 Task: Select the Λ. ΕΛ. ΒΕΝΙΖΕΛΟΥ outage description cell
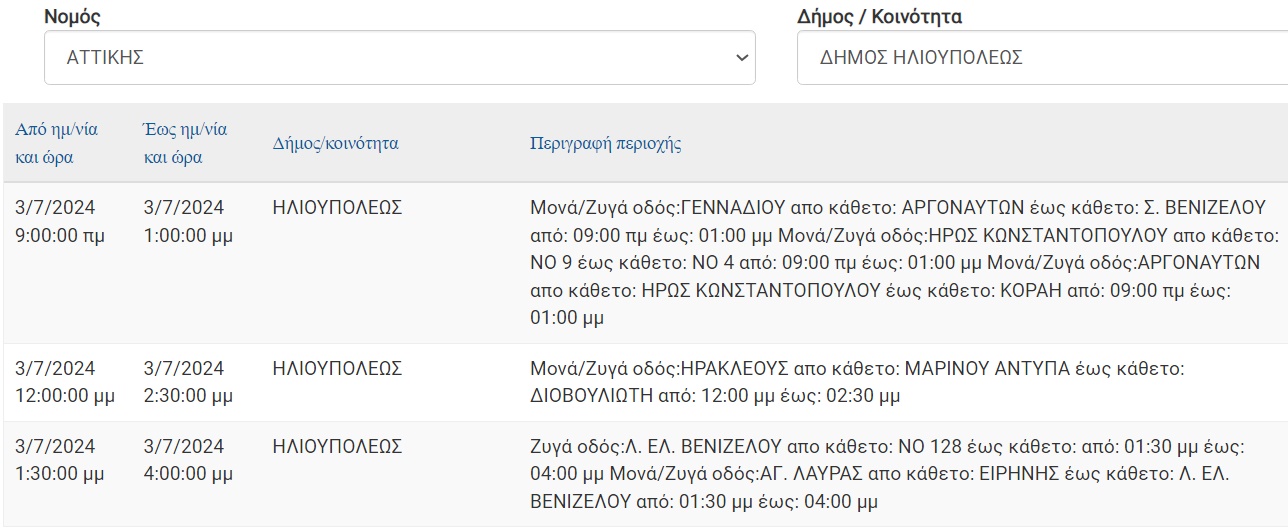click(x=886, y=473)
